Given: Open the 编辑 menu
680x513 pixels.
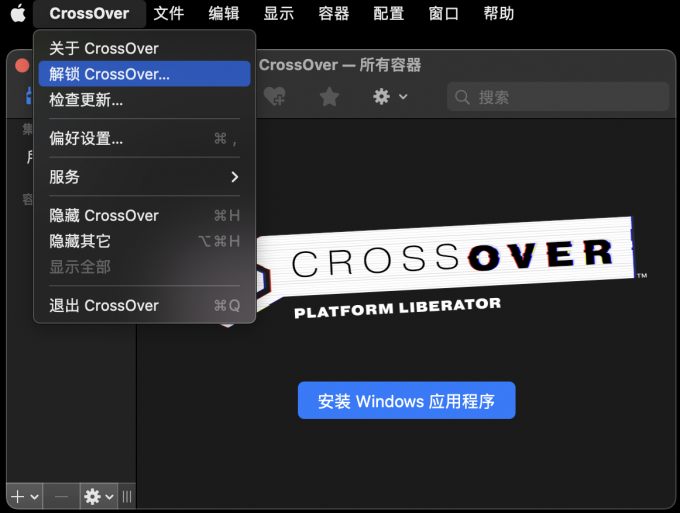Looking at the screenshot, I should [x=224, y=13].
